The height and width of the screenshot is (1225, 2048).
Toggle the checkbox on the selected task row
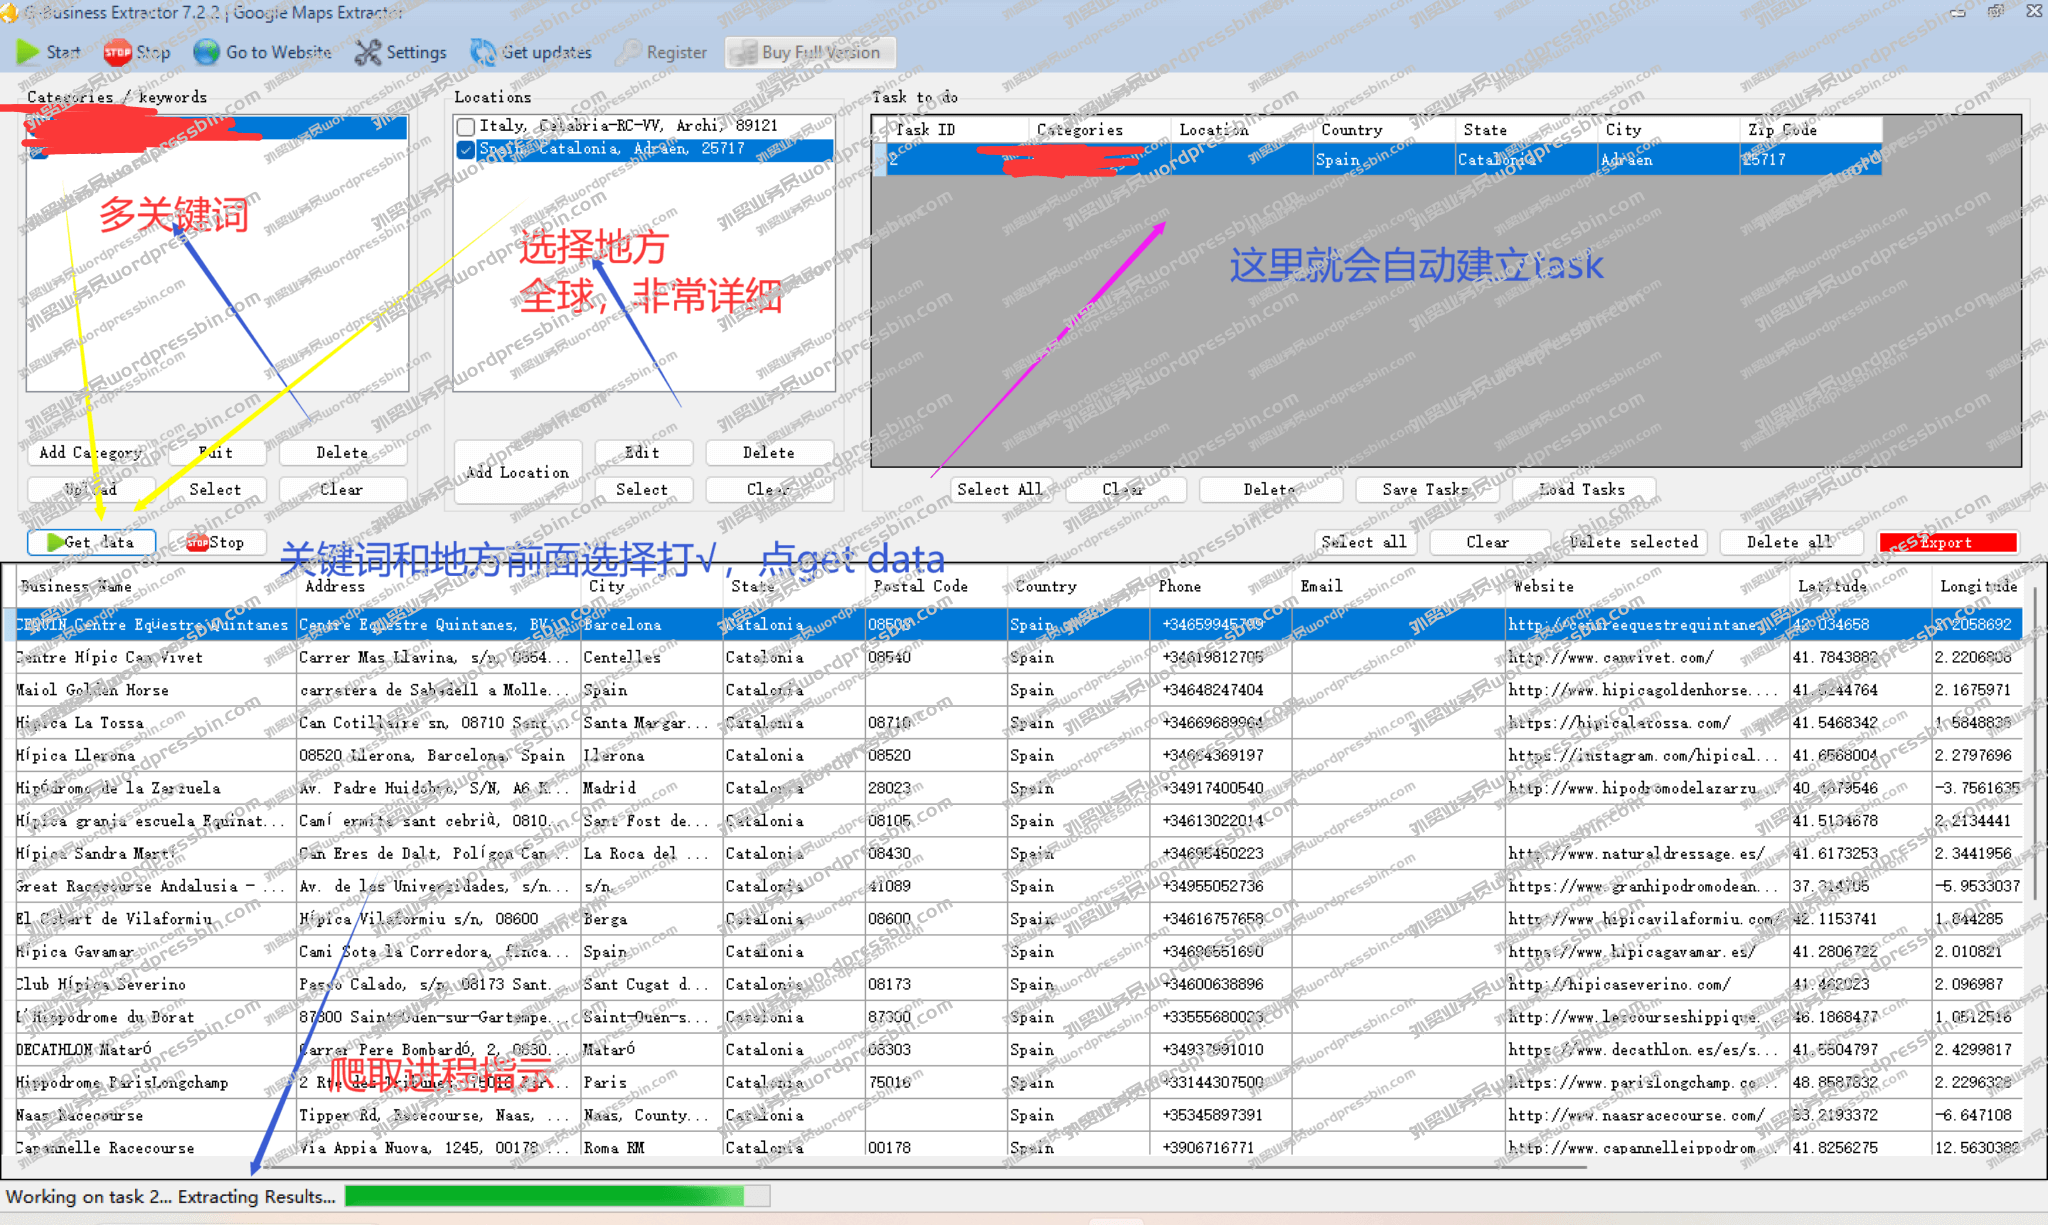coord(880,160)
